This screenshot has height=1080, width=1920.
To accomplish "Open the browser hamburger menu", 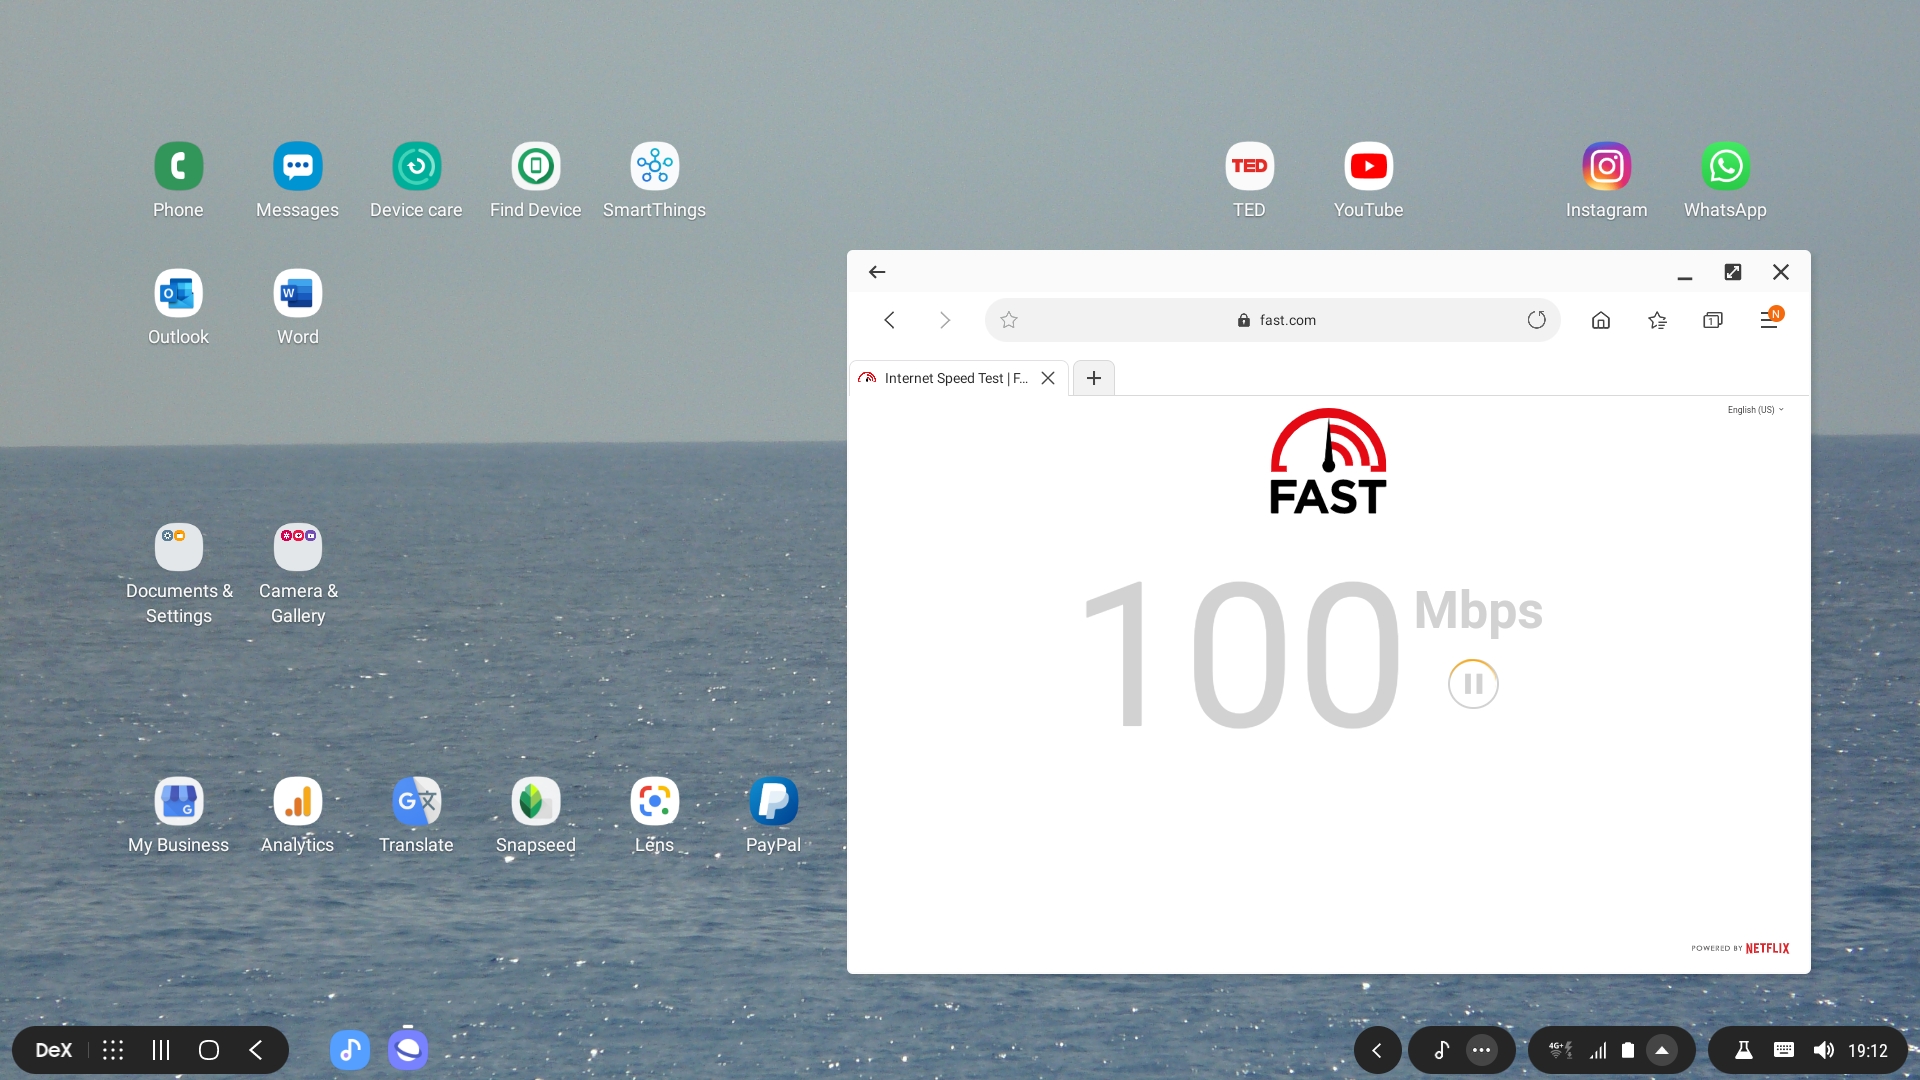I will point(1768,320).
